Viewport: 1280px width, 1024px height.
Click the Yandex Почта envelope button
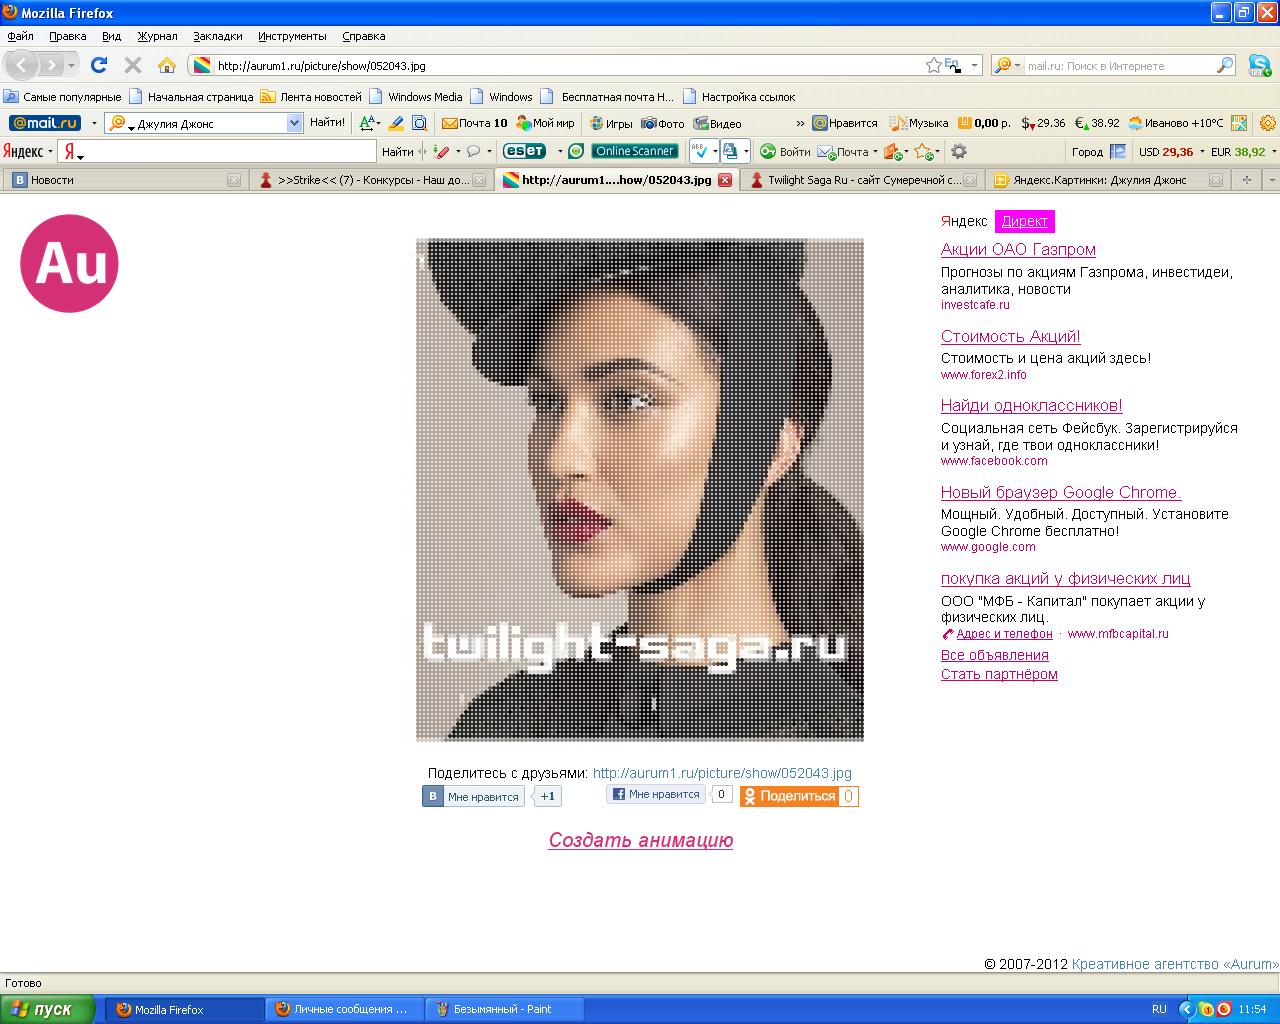point(844,151)
